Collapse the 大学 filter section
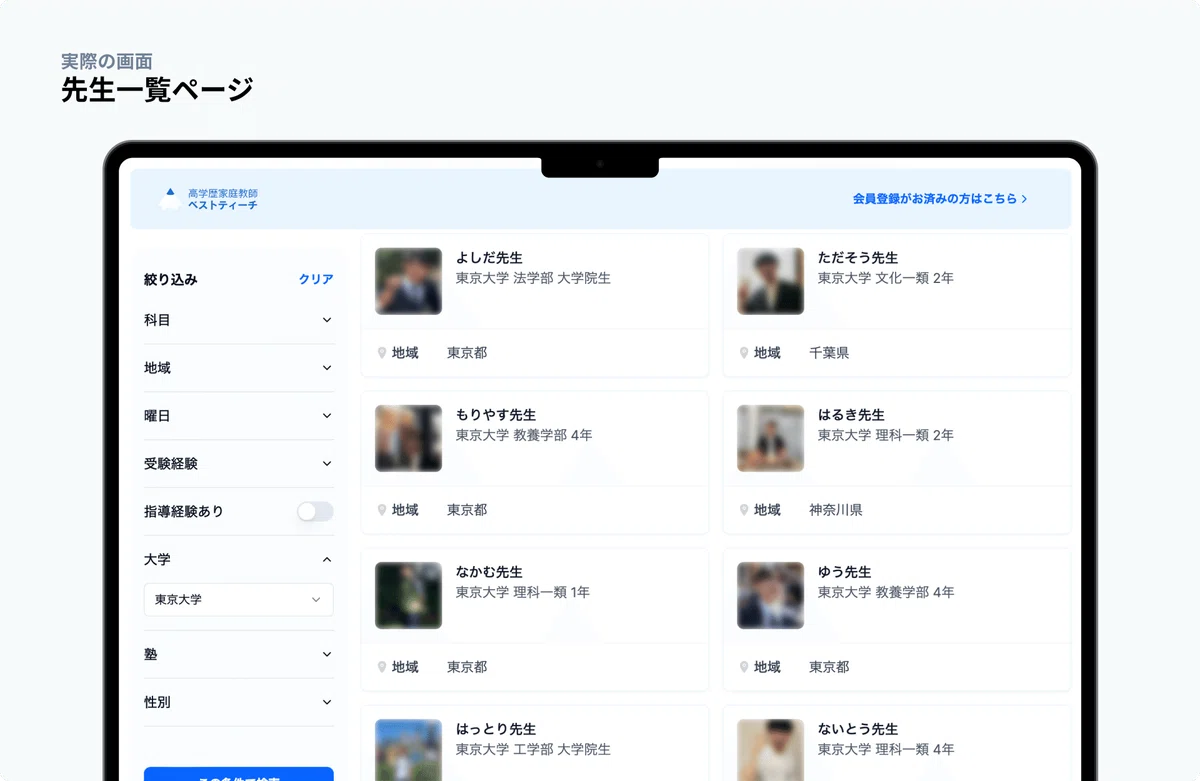Viewport: 1200px width, 781px height. [326, 560]
